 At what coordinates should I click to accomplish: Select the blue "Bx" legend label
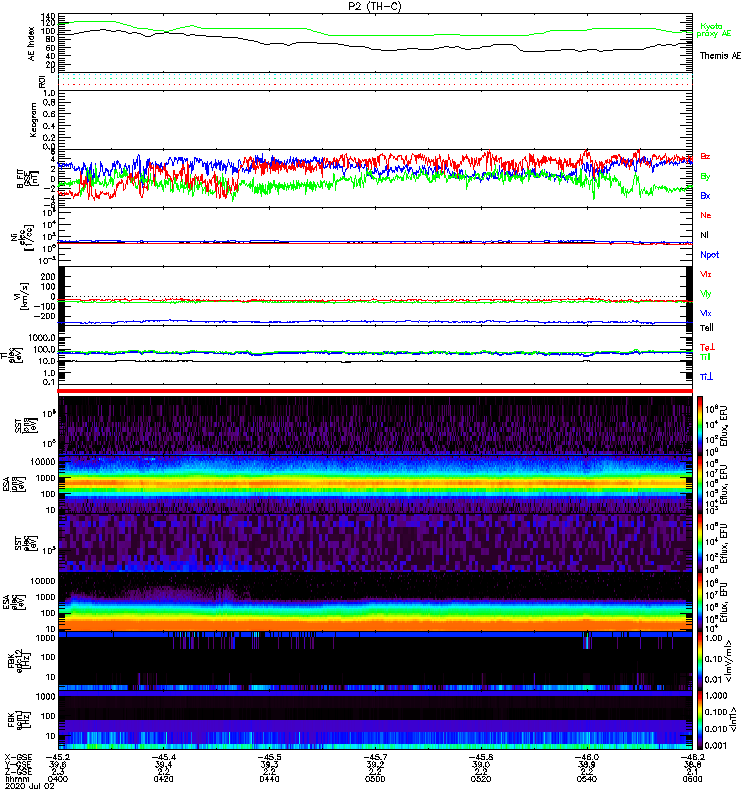(x=705, y=195)
